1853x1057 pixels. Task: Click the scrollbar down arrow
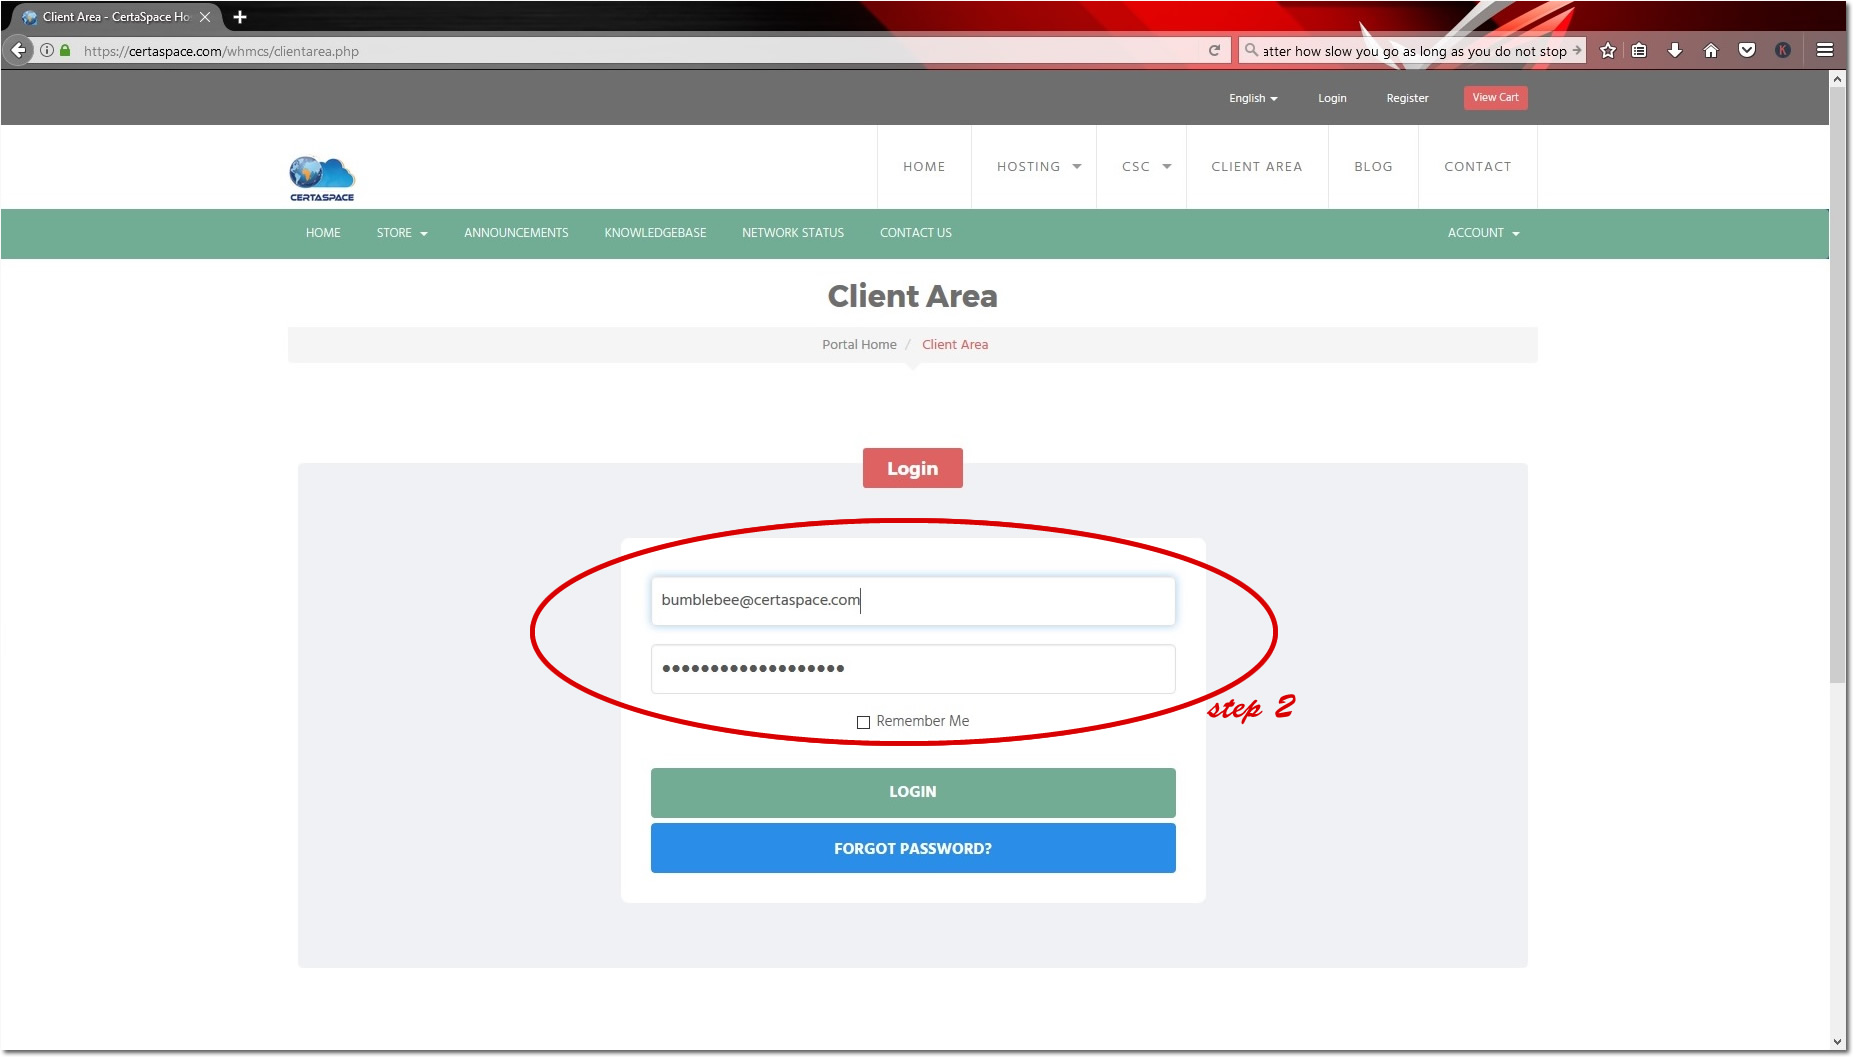point(1837,1041)
